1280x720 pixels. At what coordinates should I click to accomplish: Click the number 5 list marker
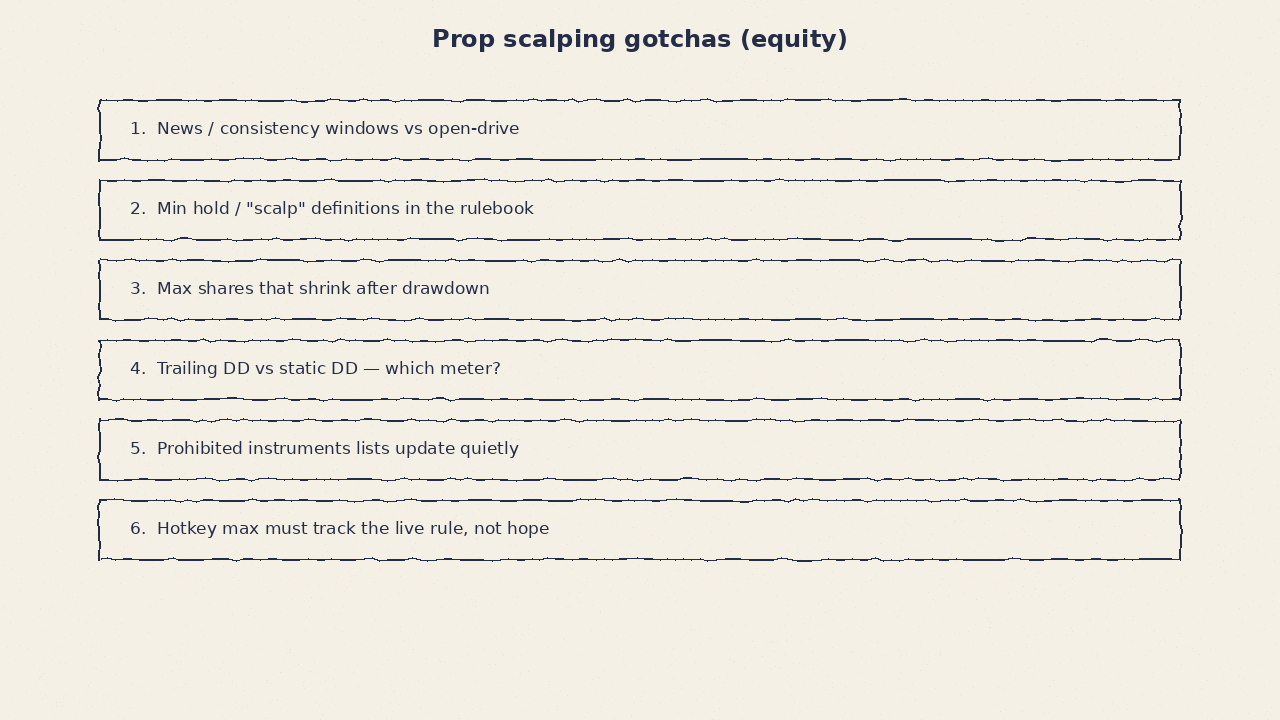click(x=138, y=449)
